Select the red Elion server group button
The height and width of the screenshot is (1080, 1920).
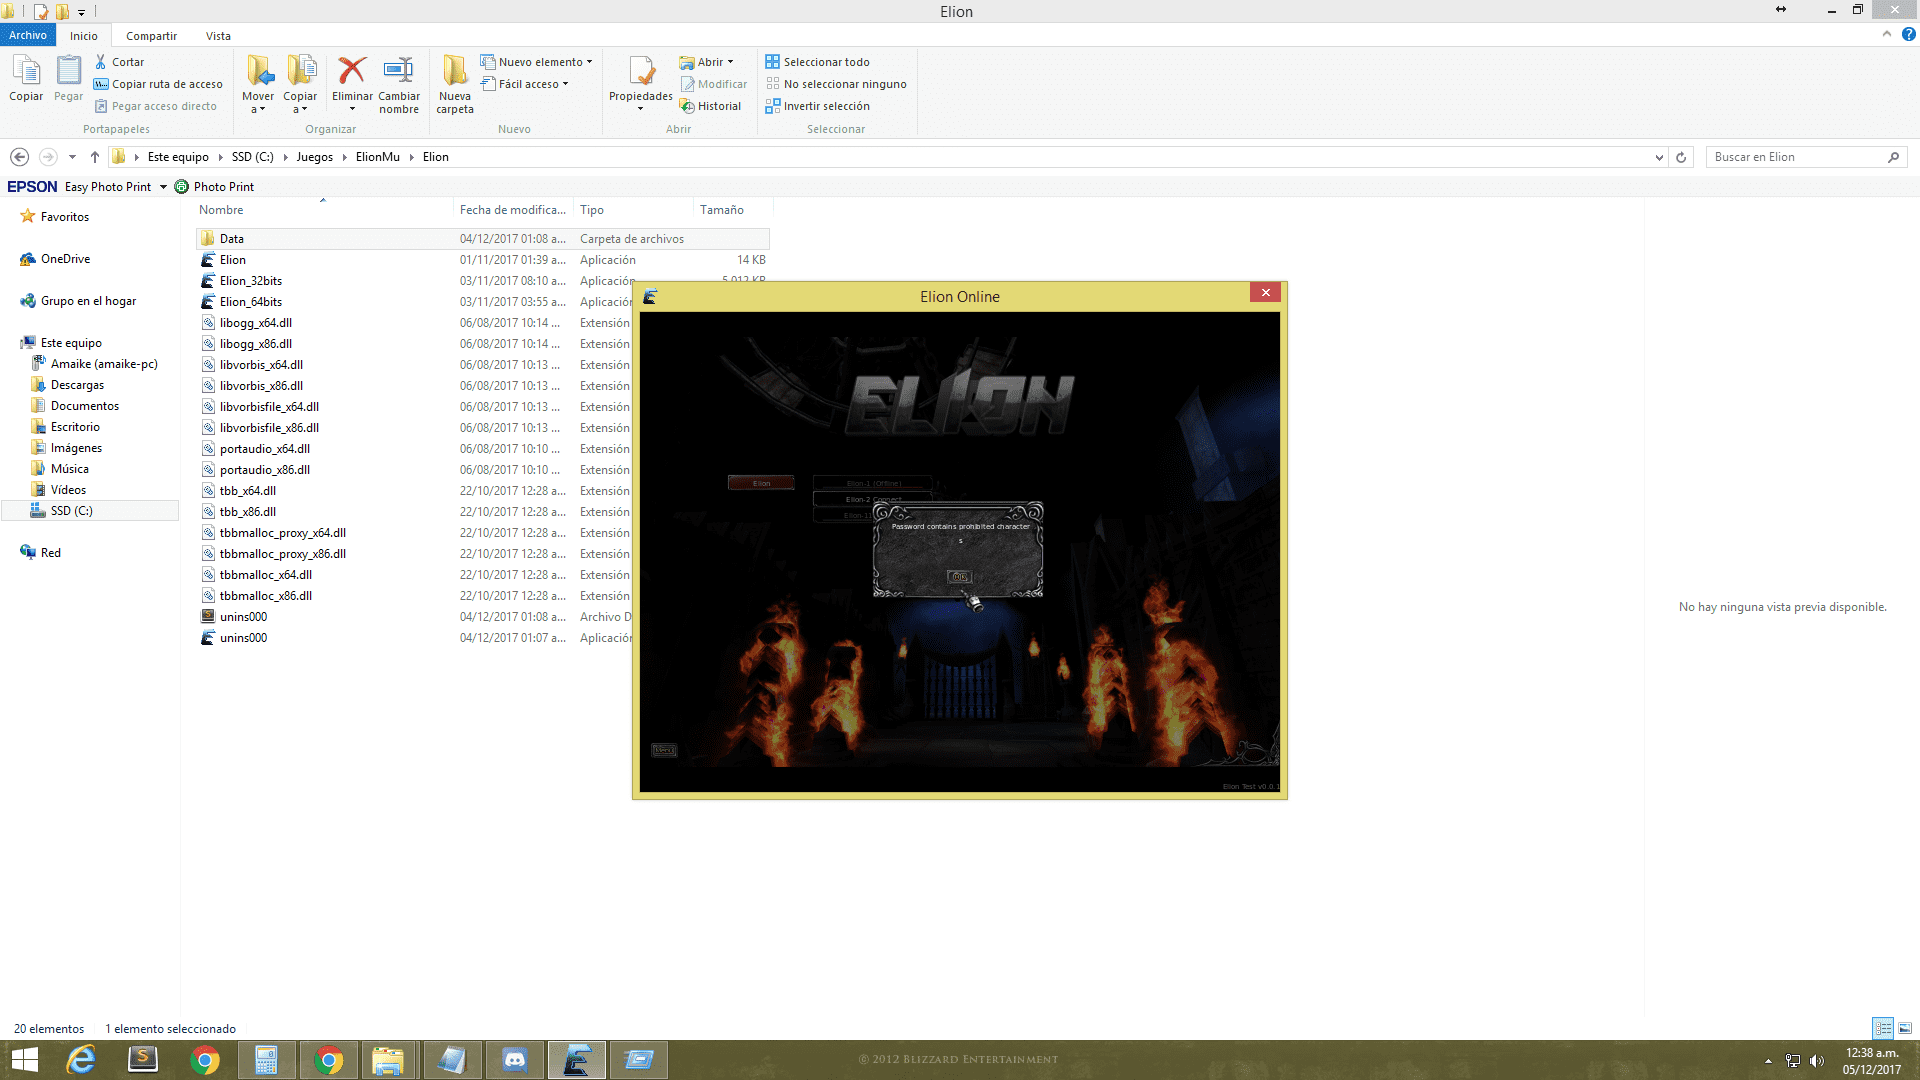[761, 483]
